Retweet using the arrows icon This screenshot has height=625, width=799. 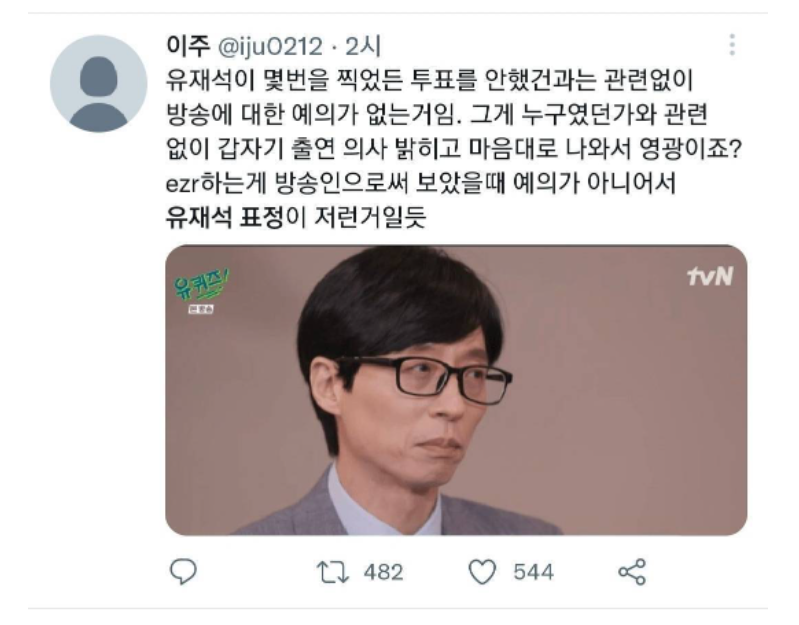coord(333,572)
